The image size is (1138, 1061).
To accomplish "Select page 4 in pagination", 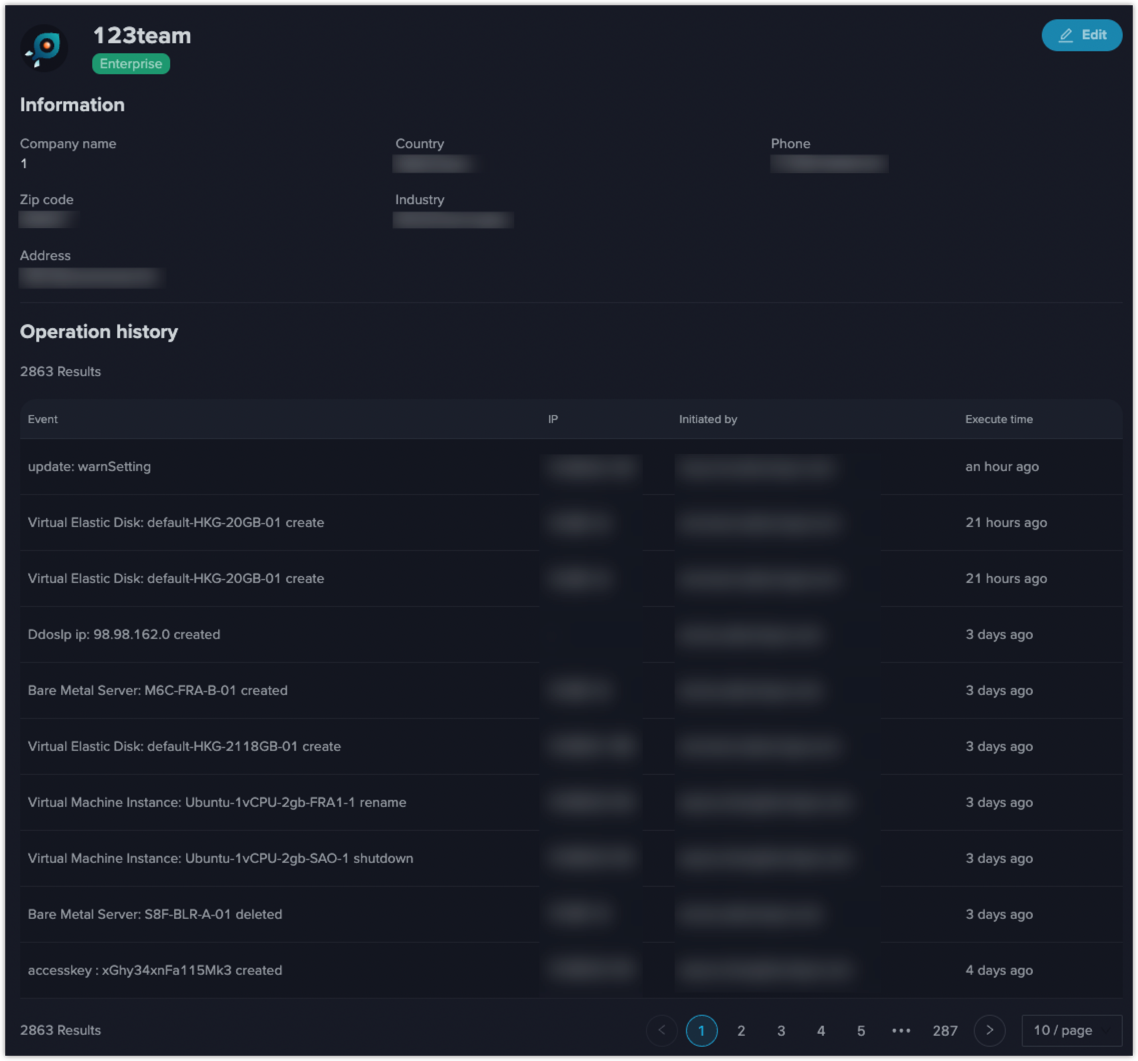I will pyautogui.click(x=821, y=1030).
